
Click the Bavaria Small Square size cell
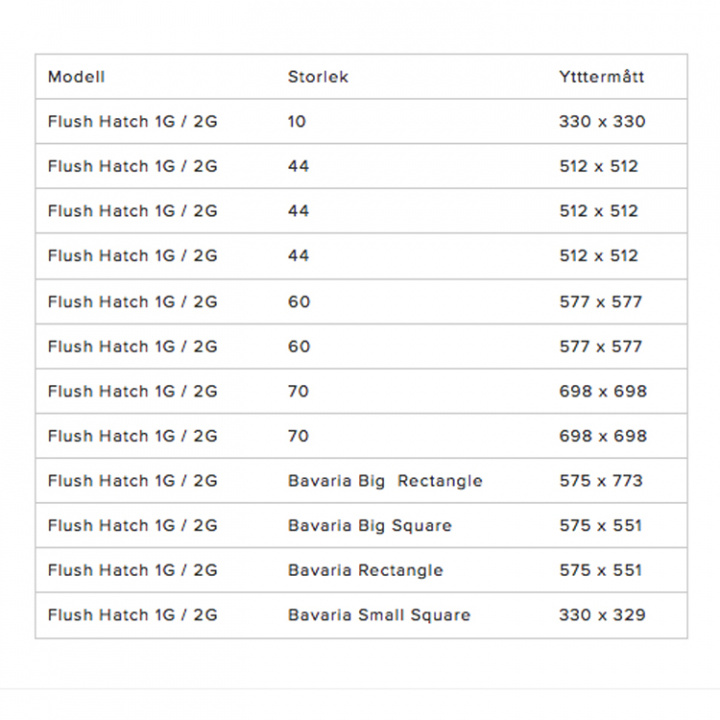[379, 615]
